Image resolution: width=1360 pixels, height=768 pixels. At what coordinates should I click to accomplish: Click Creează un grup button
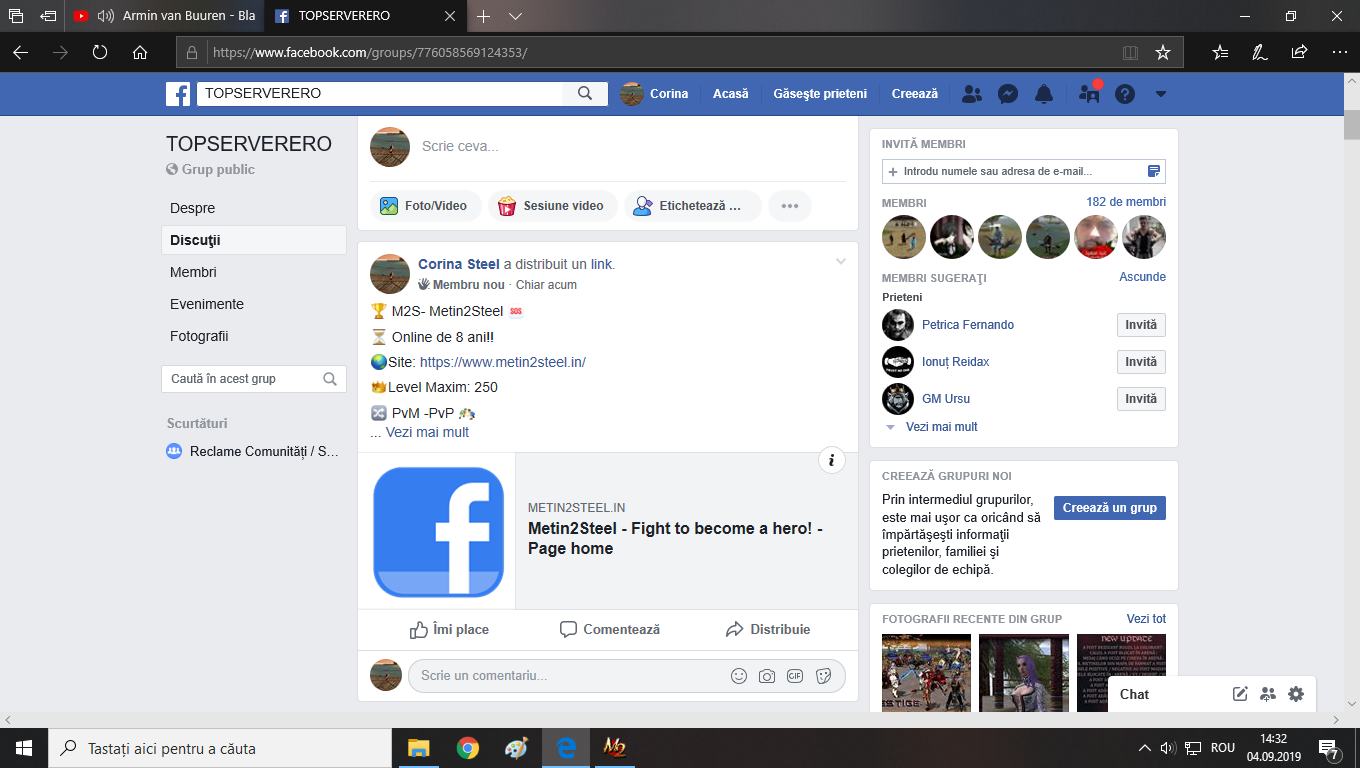coord(1110,508)
